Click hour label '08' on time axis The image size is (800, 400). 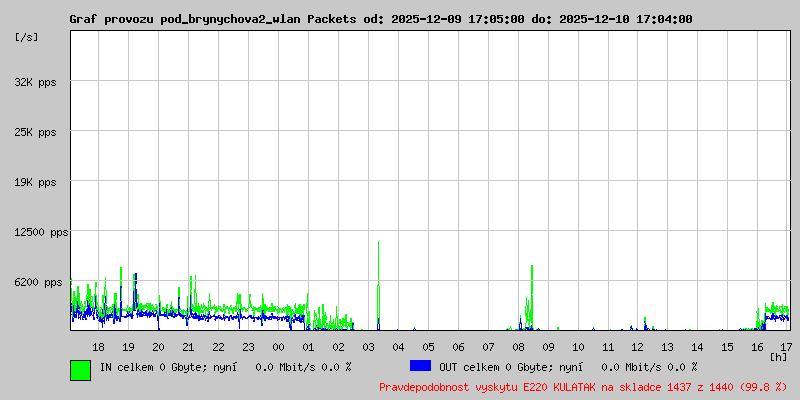click(518, 347)
